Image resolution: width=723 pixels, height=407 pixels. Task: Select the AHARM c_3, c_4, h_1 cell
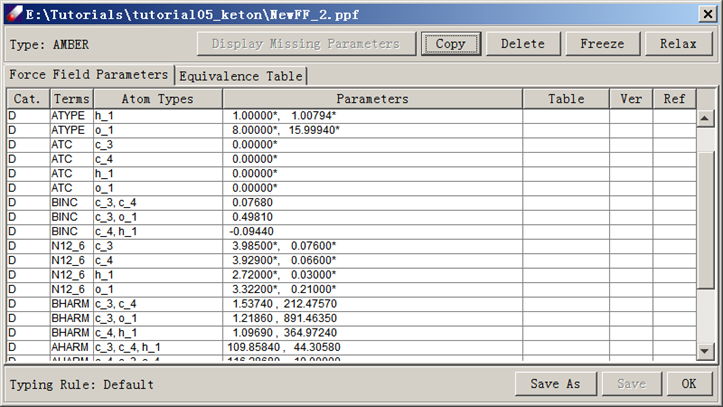click(x=158, y=347)
